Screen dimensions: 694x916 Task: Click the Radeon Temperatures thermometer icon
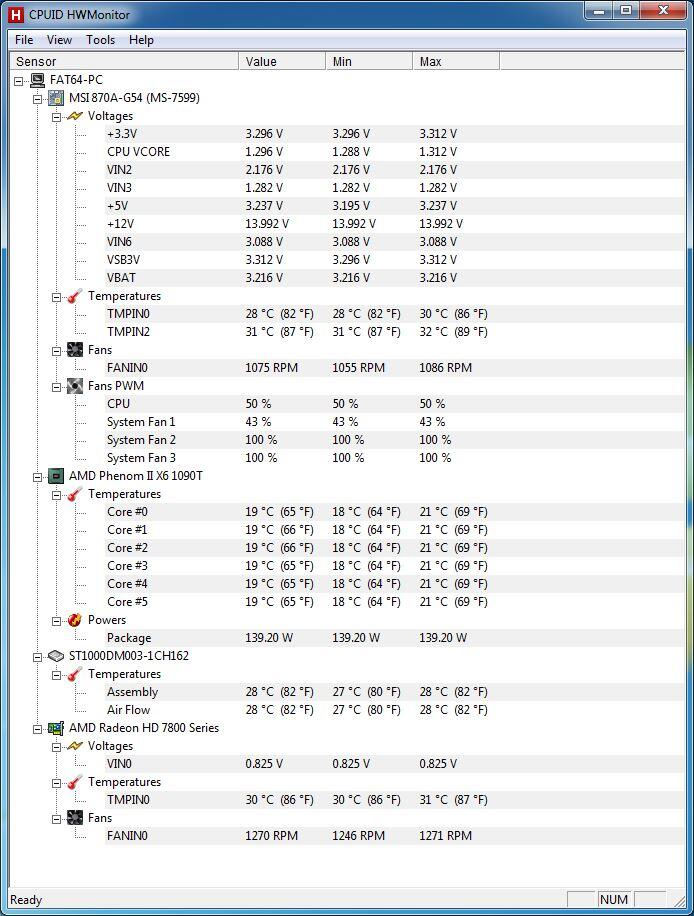click(75, 782)
